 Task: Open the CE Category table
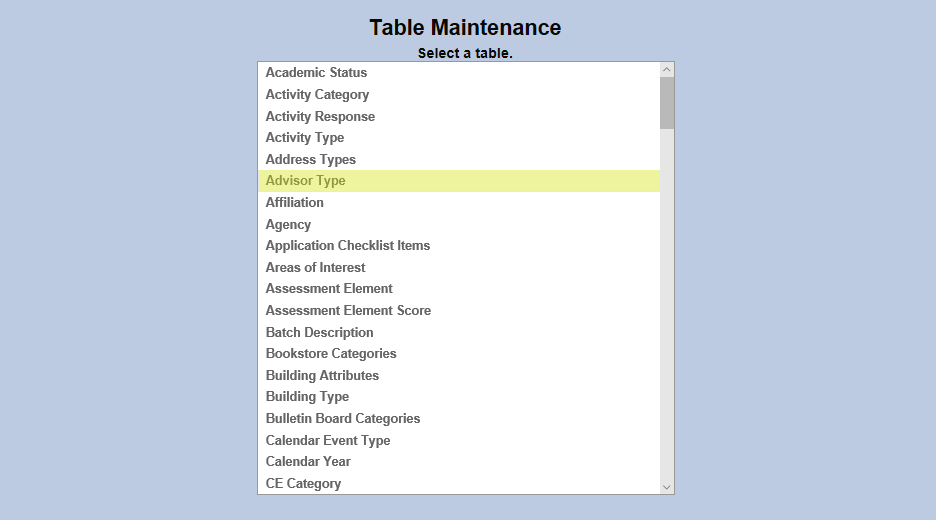pyautogui.click(x=303, y=484)
